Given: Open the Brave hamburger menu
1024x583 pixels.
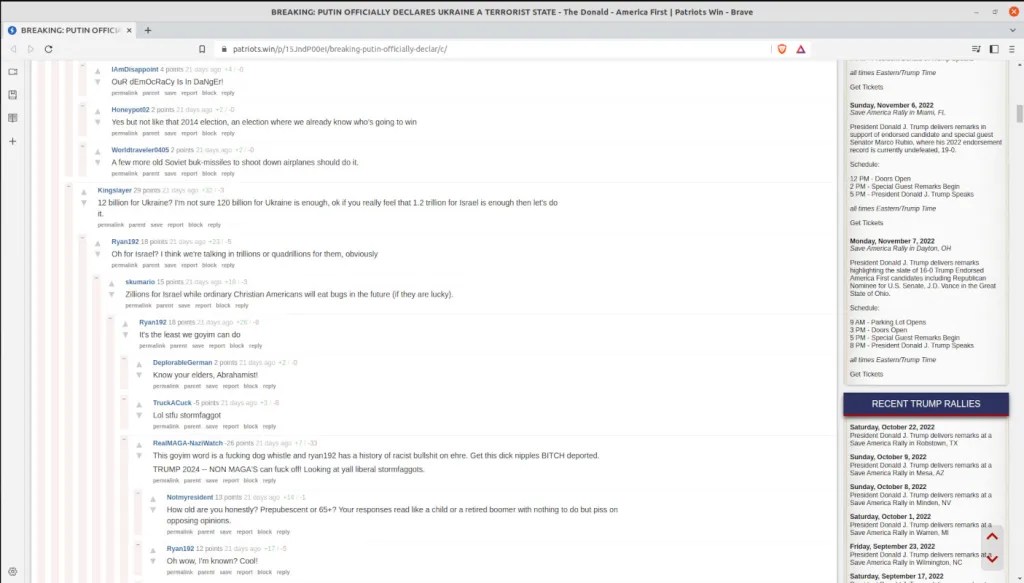Looking at the screenshot, I should click(x=1012, y=49).
